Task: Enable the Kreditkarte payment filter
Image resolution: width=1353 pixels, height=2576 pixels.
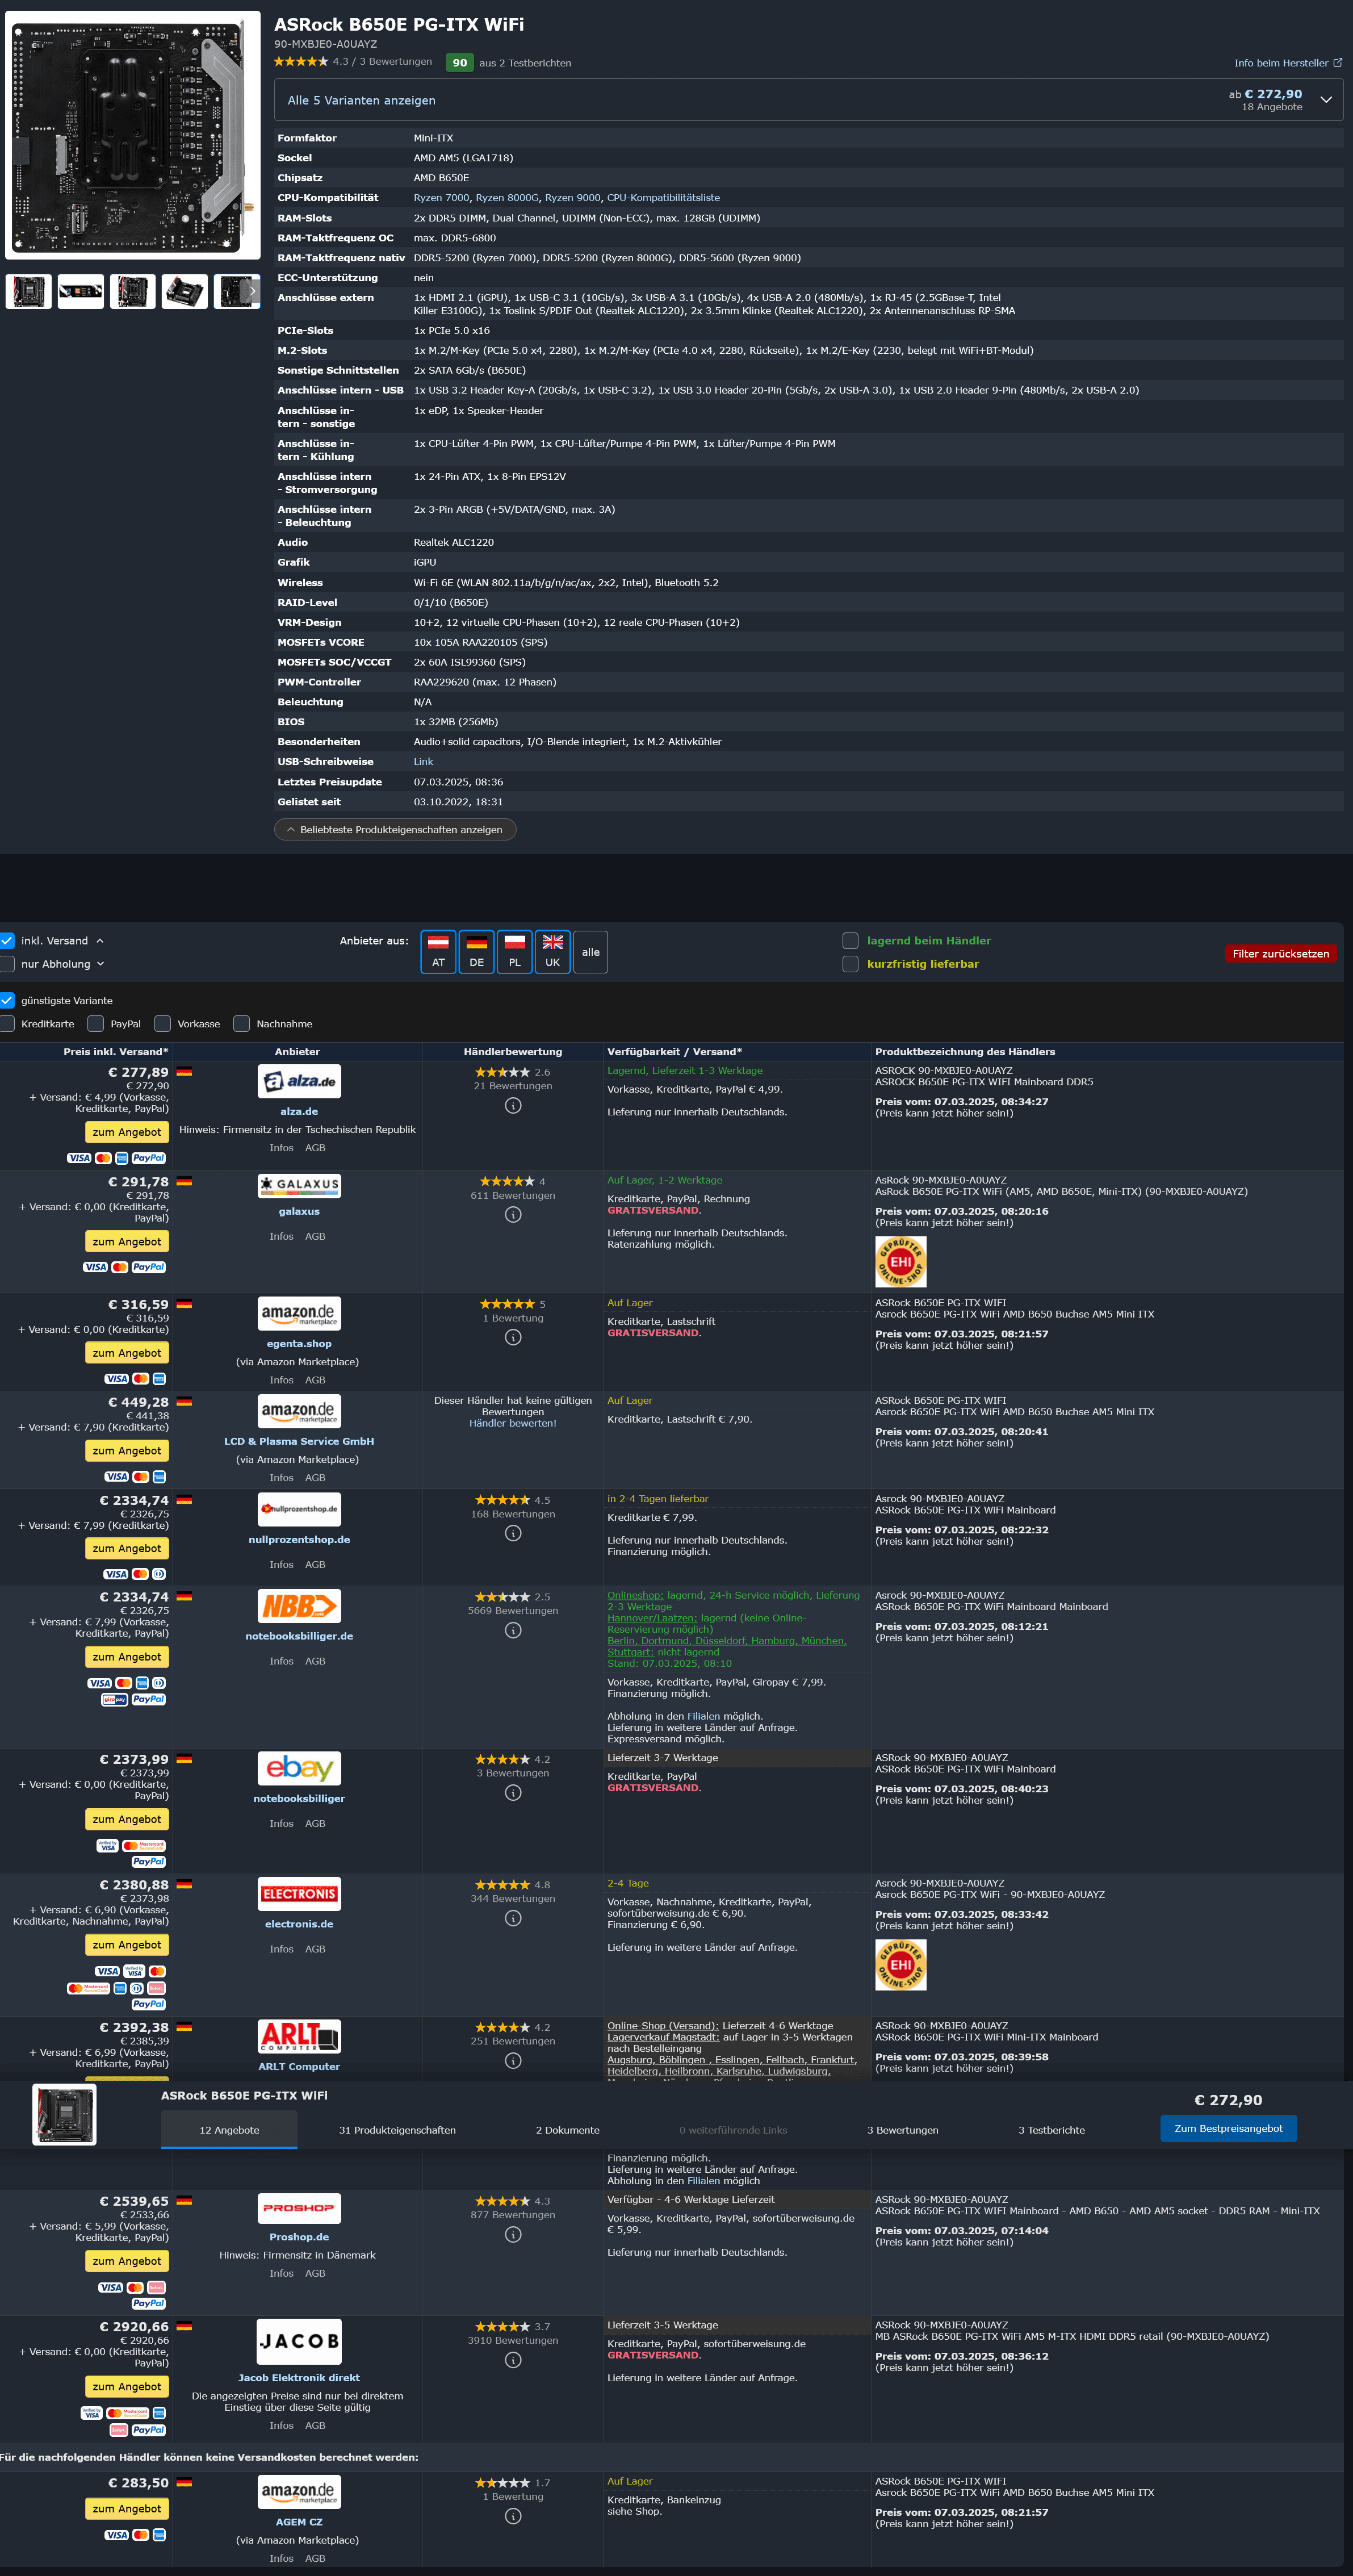Action: (x=7, y=1024)
